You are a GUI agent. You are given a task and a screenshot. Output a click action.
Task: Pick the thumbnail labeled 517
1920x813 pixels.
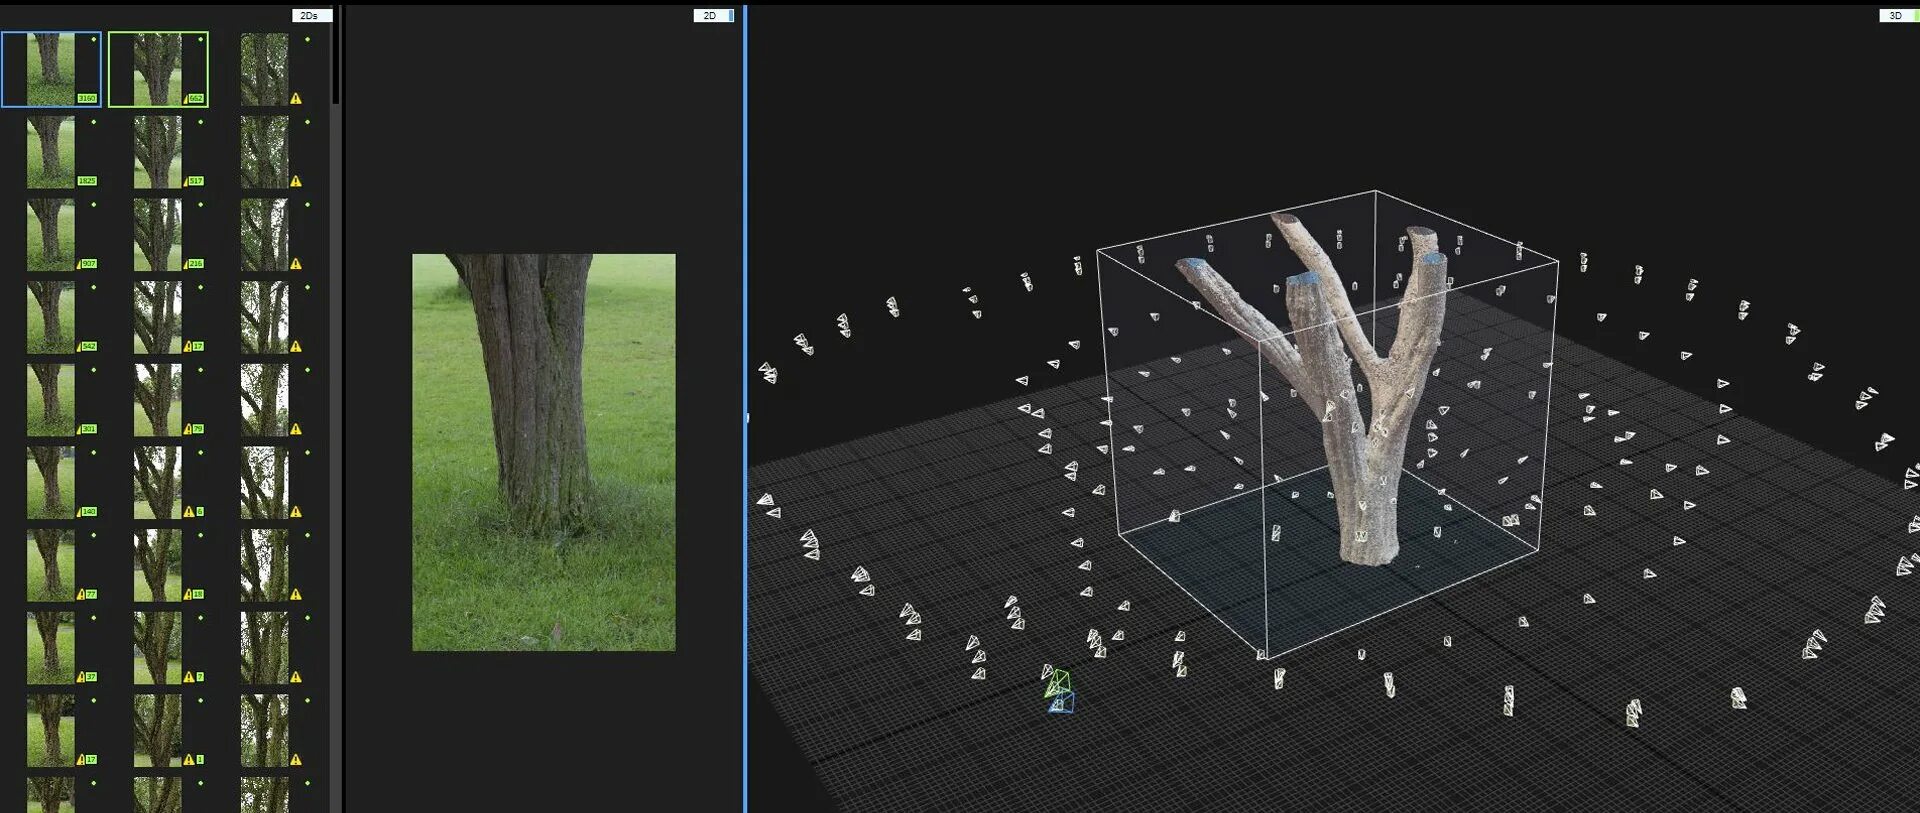[x=158, y=152]
